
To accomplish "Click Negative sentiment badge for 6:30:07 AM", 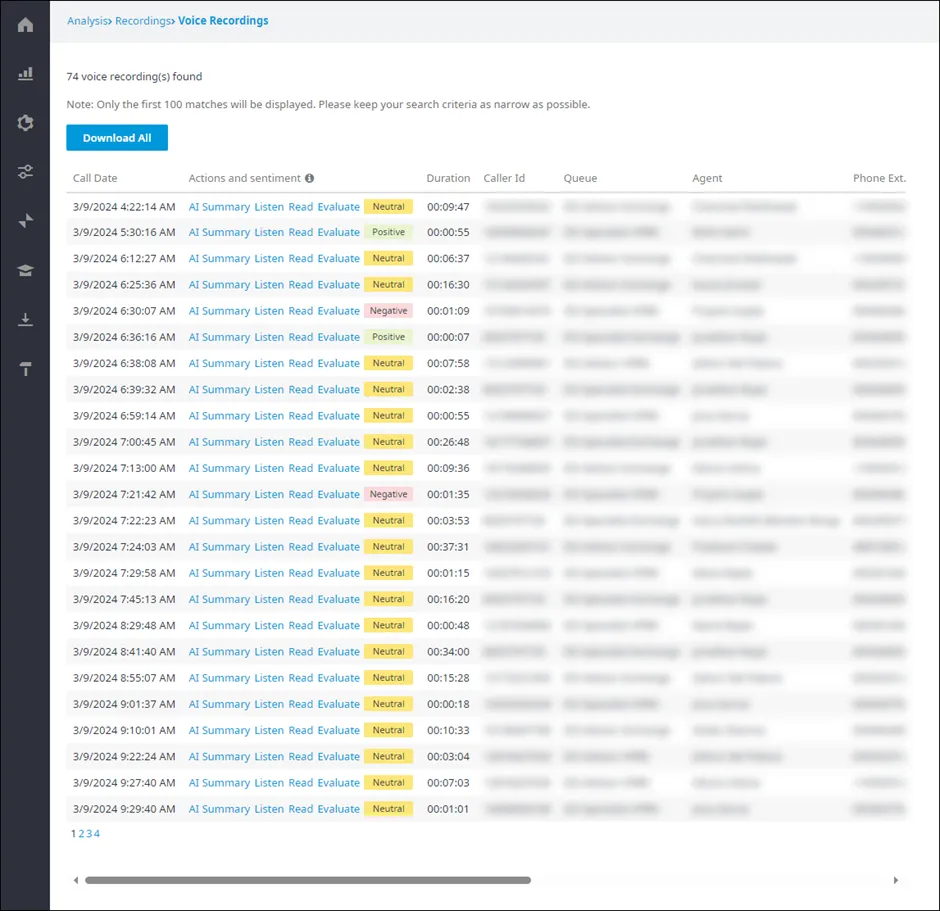I will [388, 311].
